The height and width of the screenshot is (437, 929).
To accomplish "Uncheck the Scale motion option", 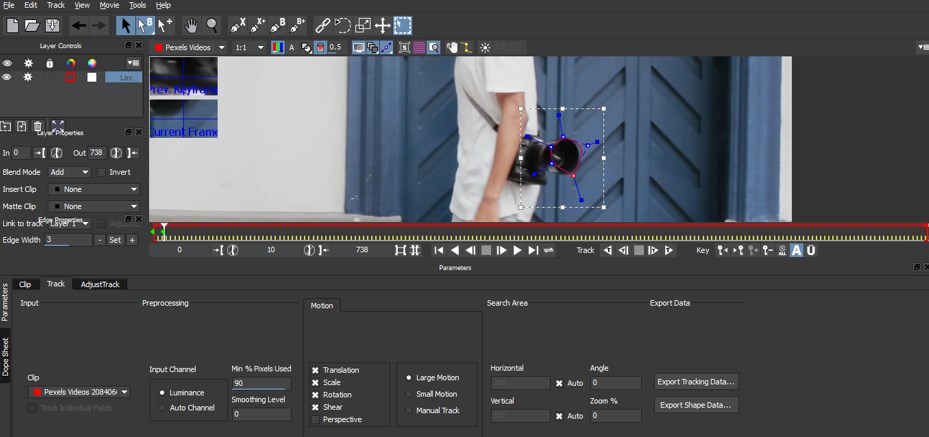I will click(315, 383).
